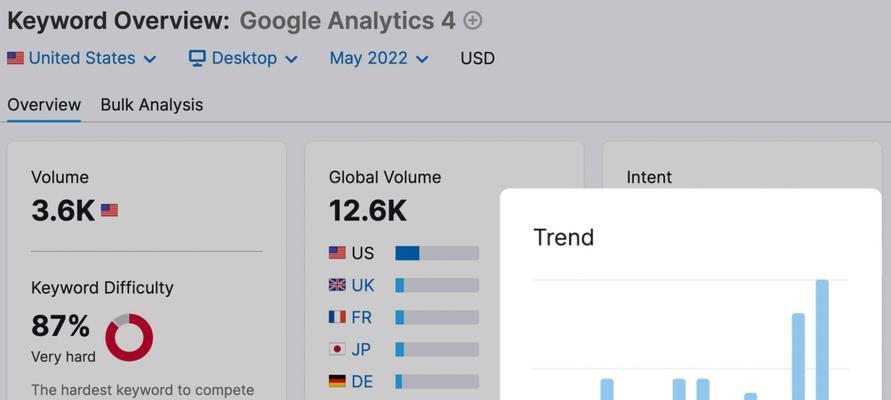Click the keyword difficulty donut chart
This screenshot has width=891, height=400.
pyautogui.click(x=130, y=338)
